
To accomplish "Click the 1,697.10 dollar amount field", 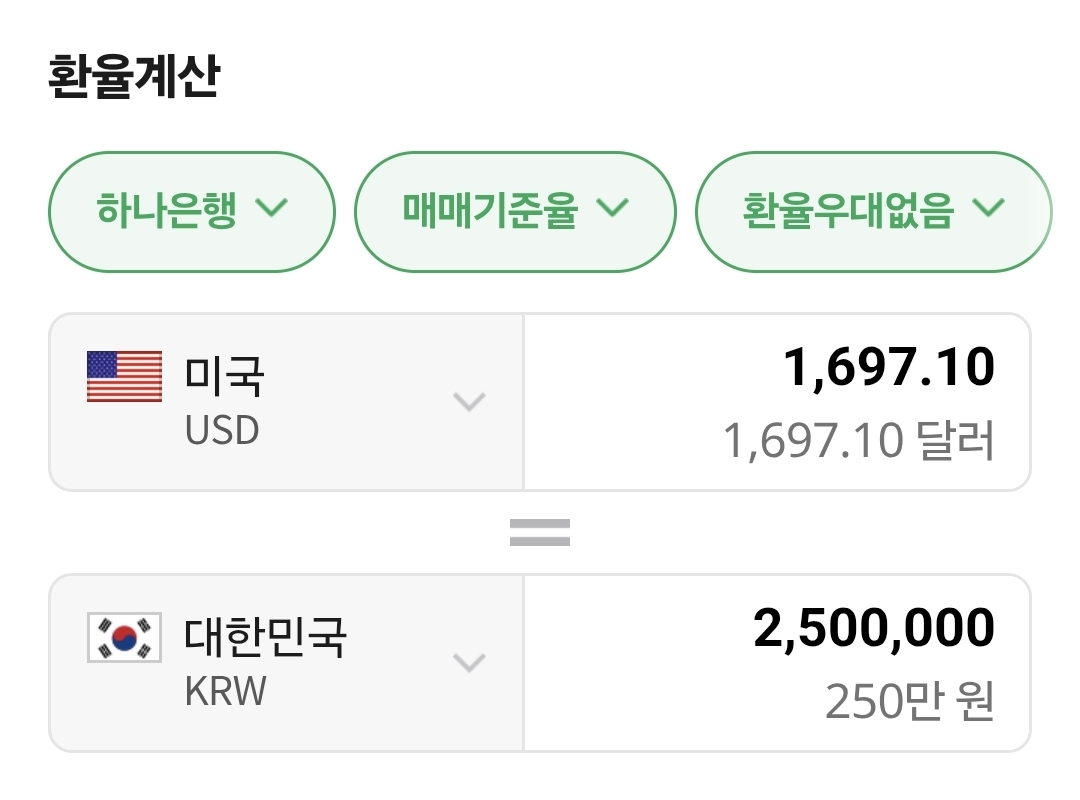I will [888, 368].
